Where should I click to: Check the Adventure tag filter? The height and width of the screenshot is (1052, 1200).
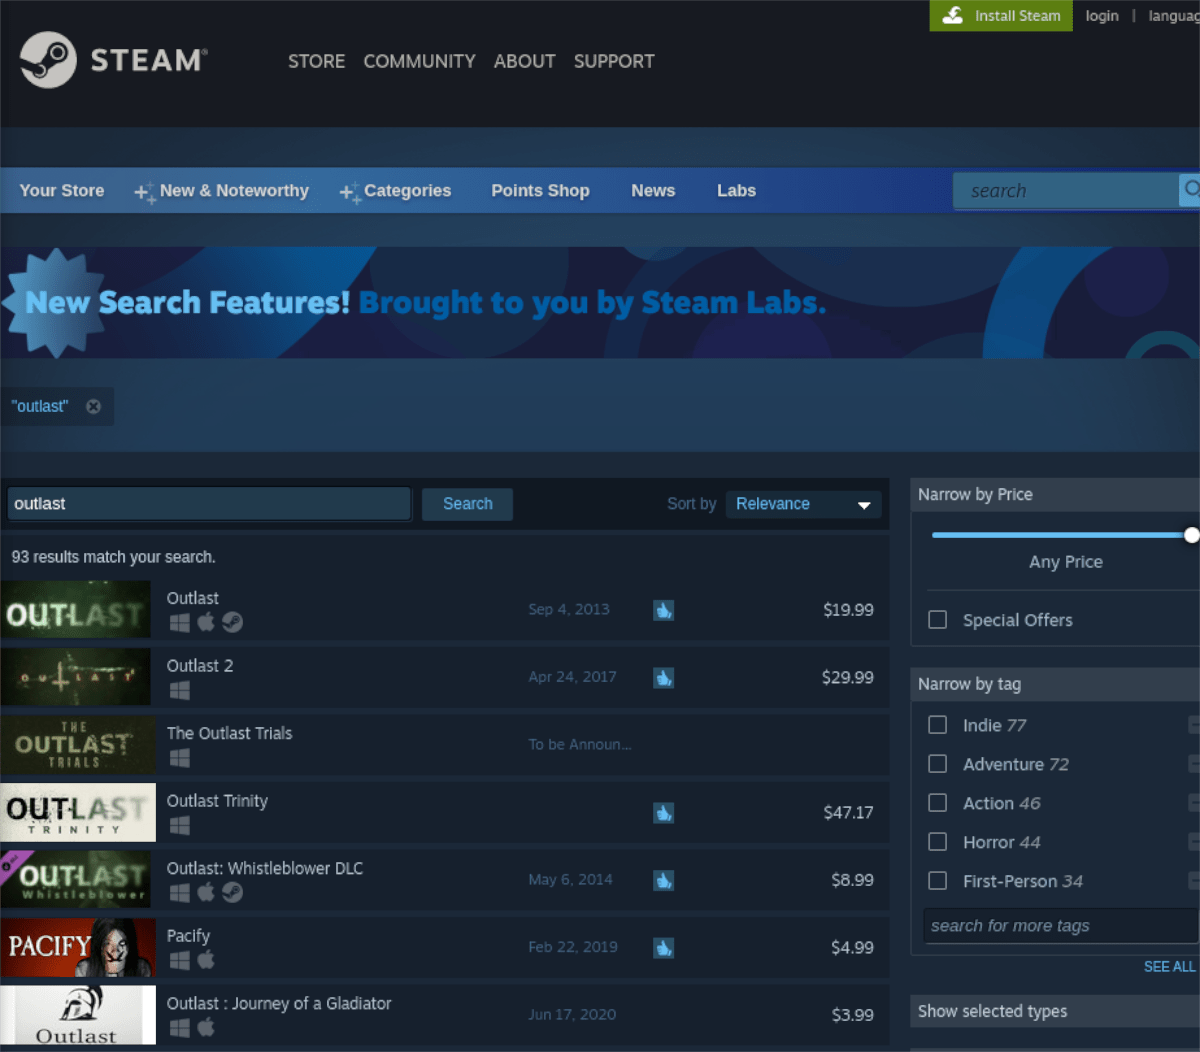937,764
